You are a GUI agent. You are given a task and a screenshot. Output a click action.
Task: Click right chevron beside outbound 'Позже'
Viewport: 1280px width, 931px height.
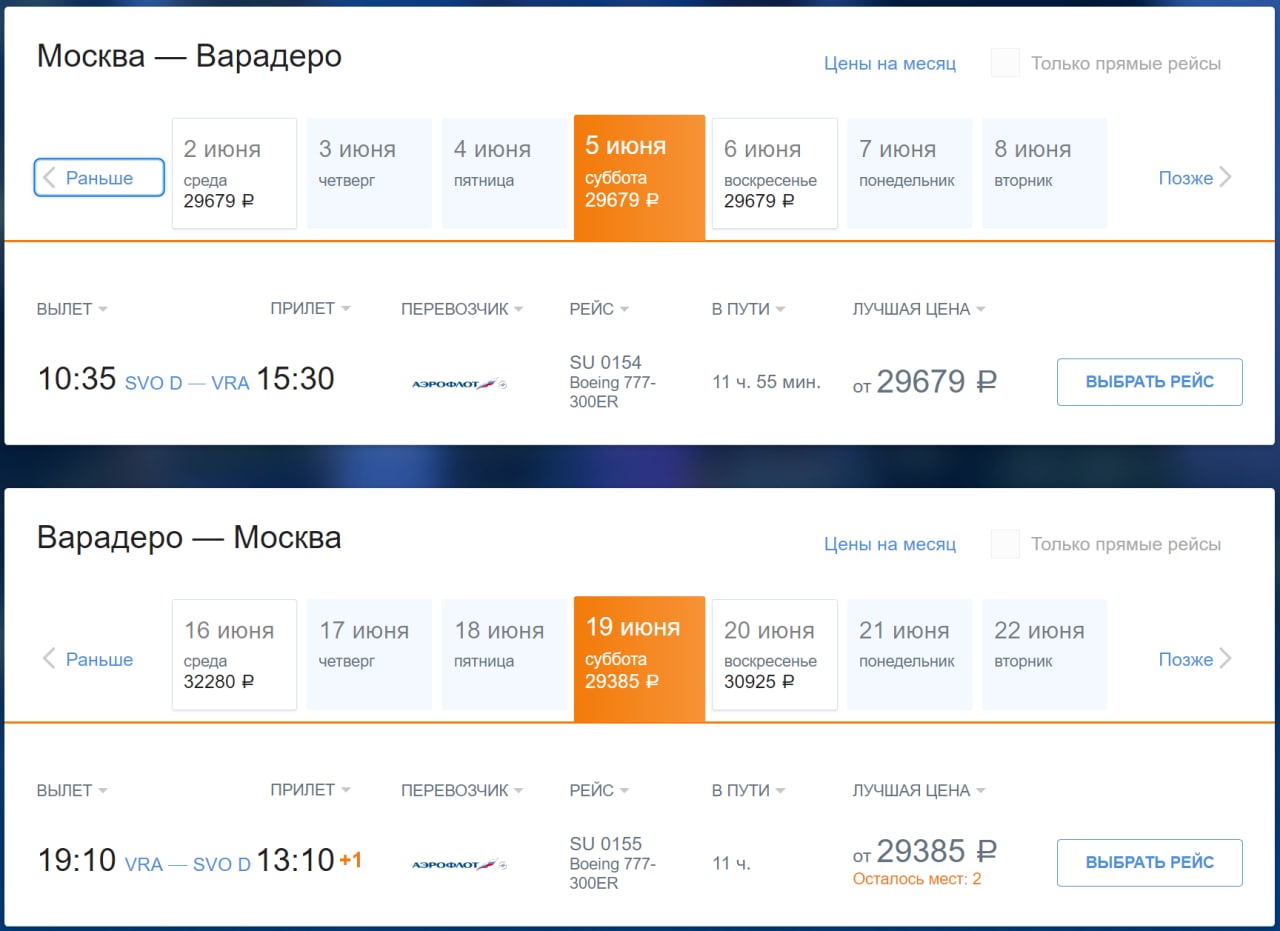1226,178
